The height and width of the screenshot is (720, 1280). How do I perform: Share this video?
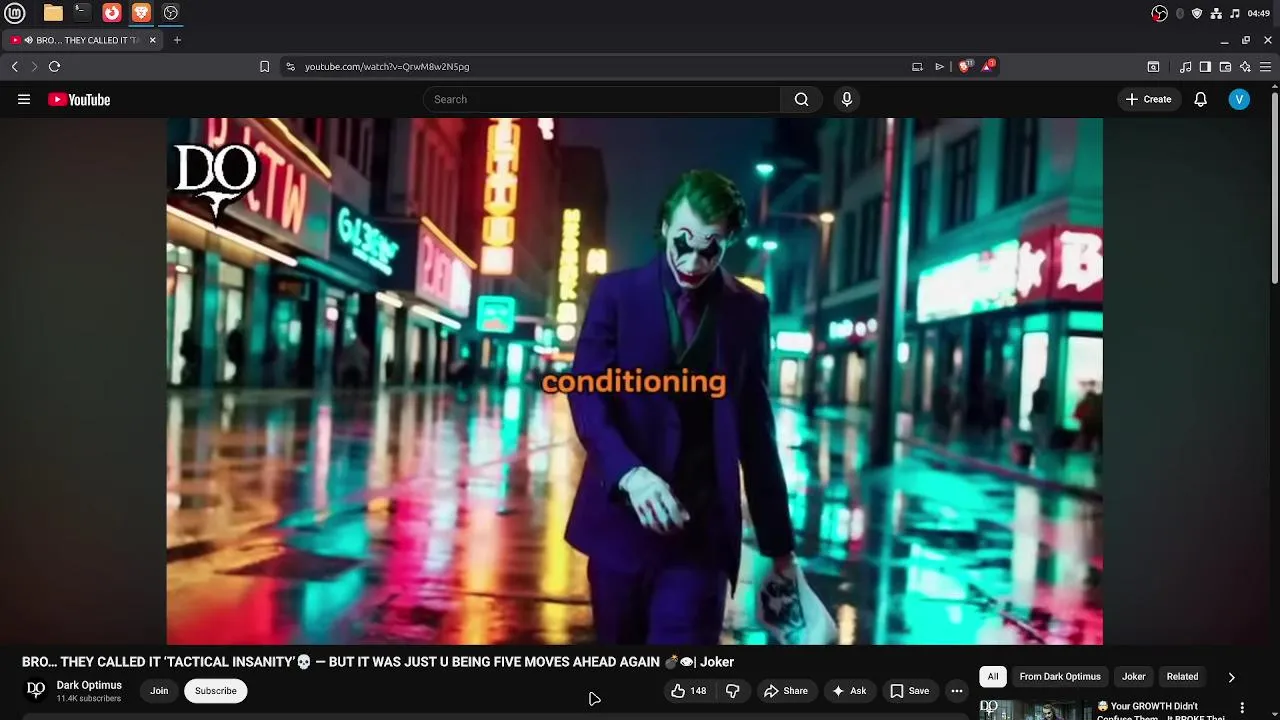coord(786,691)
